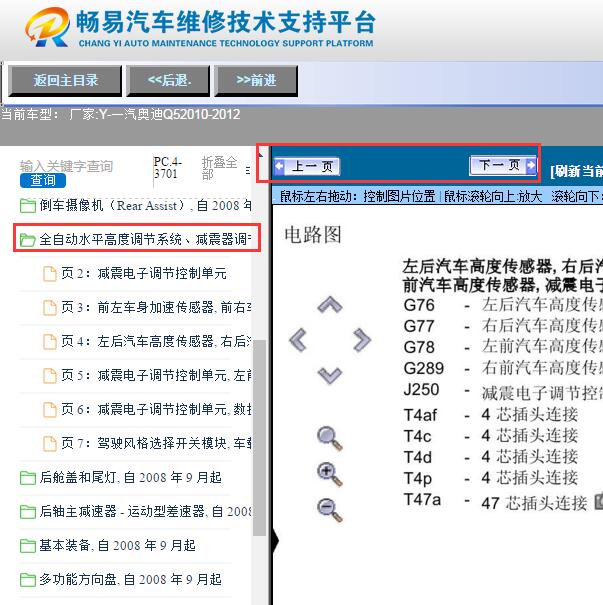Click the document icon beside 页 2
The image size is (603, 605).
tap(49, 274)
